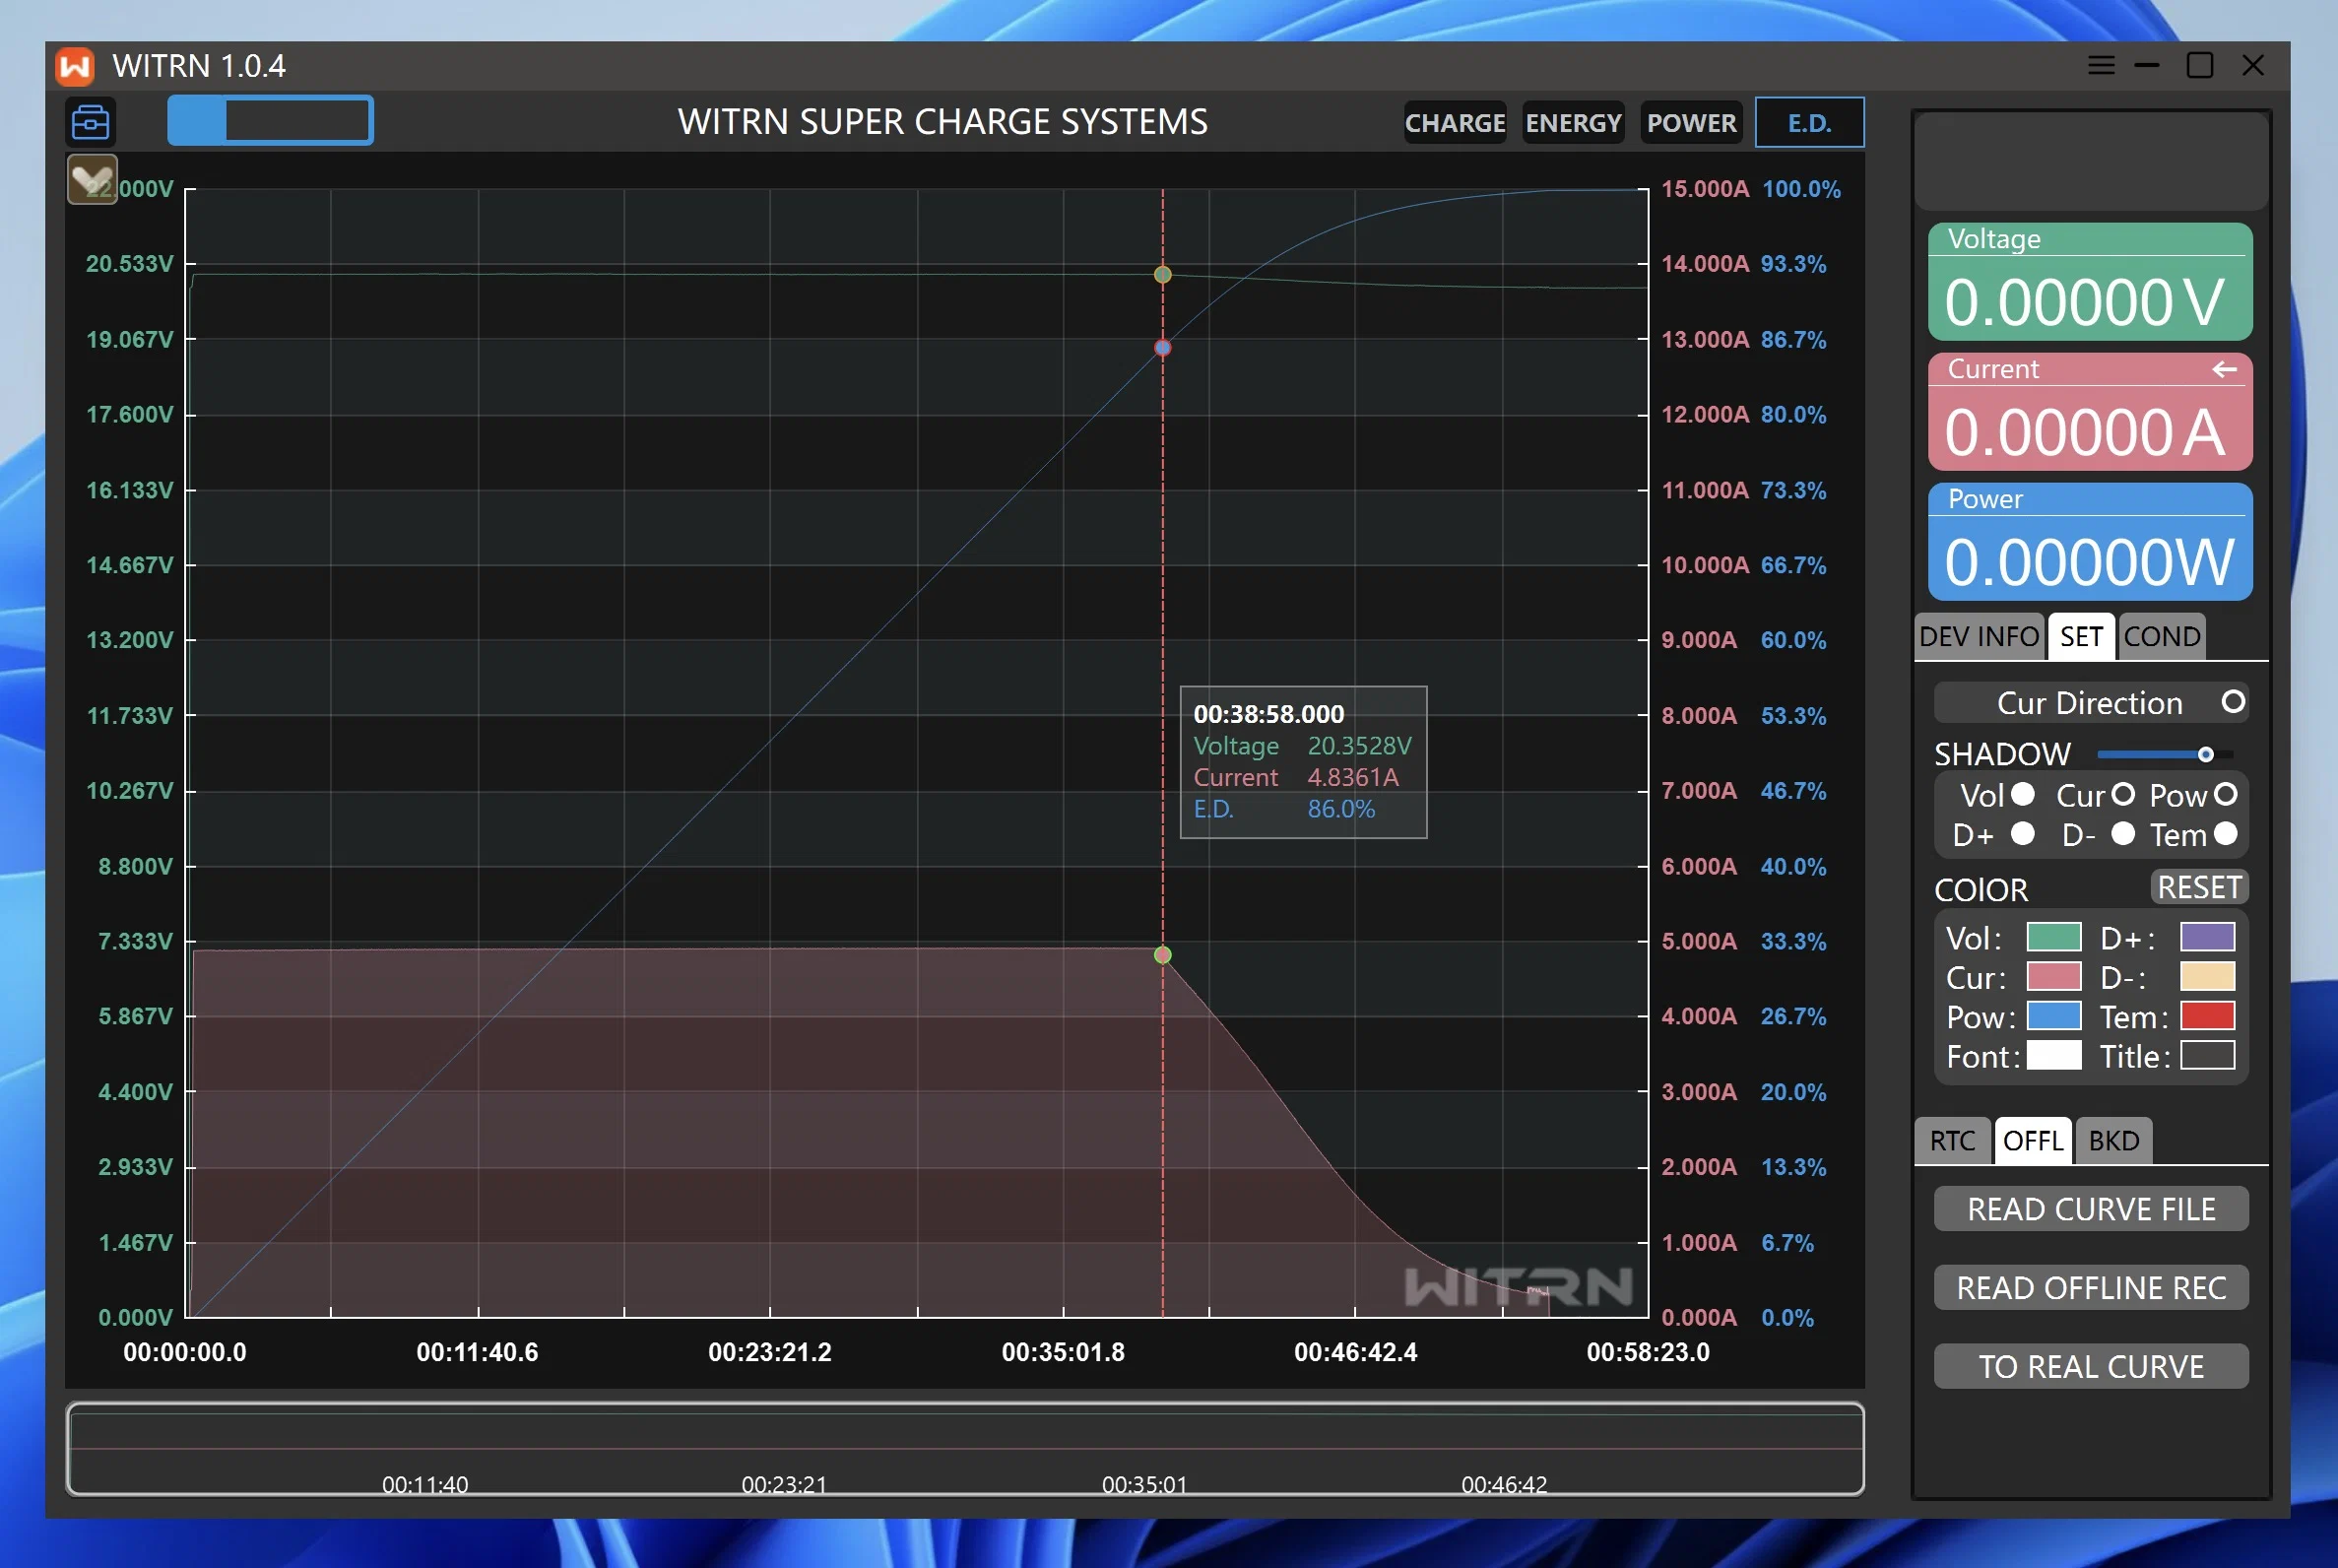Switch to the ENERGY view
The height and width of the screenshot is (1568, 2338).
coord(1573,123)
